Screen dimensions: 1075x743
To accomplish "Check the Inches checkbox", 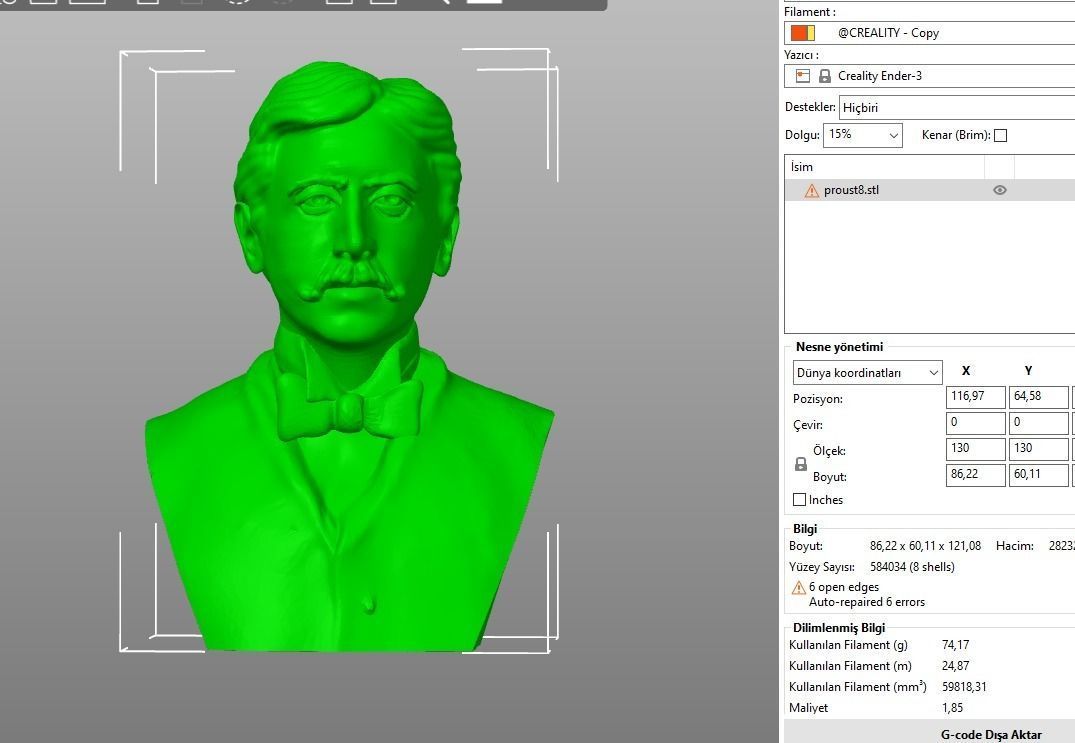I will click(x=799, y=500).
